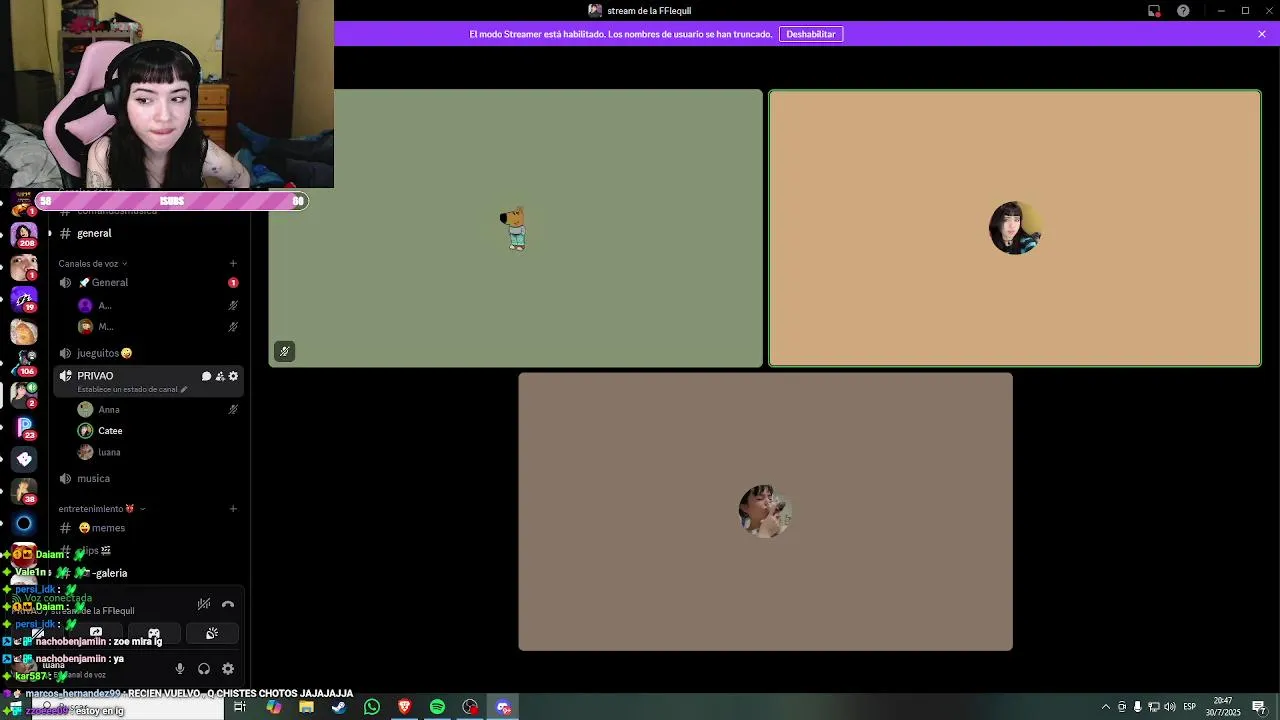Open invite people icon on PRIVAO channel

(x=220, y=376)
